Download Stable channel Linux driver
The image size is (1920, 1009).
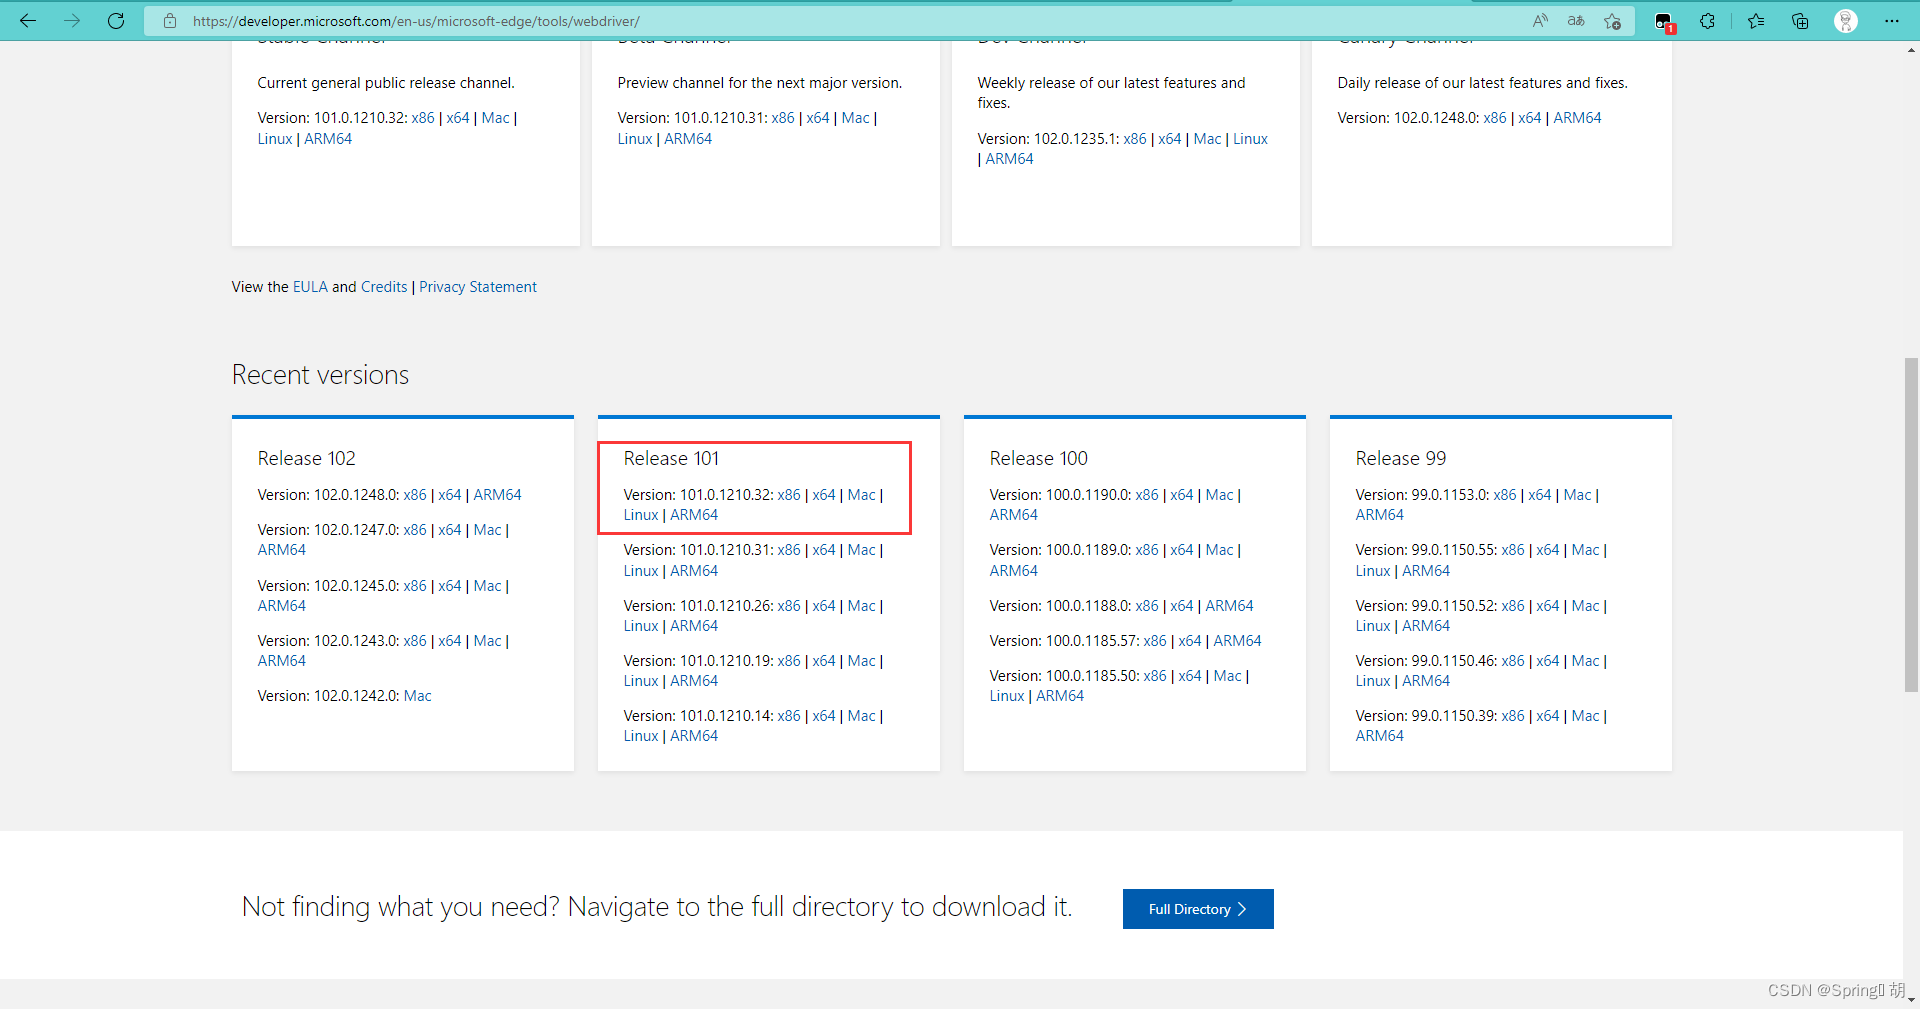click(275, 139)
